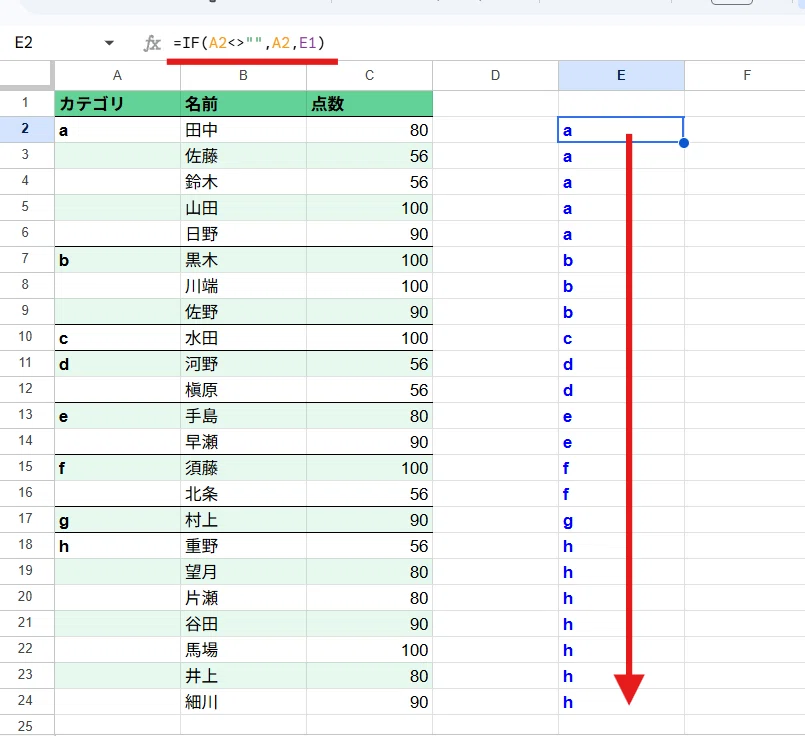Screen dimensions: 805x736
Task: Select the cell containing 手島
Action: coord(243,416)
